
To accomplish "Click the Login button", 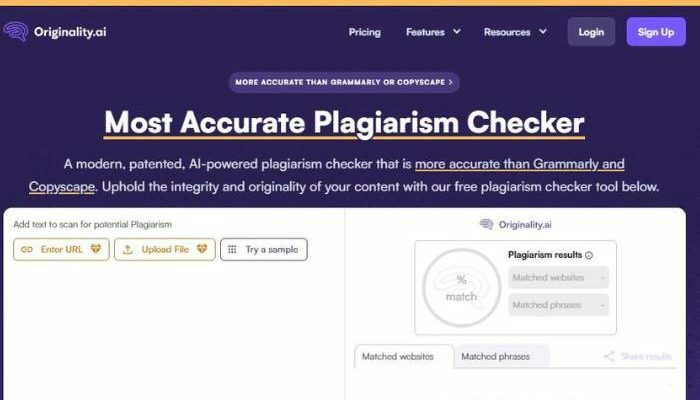I will pyautogui.click(x=591, y=32).
